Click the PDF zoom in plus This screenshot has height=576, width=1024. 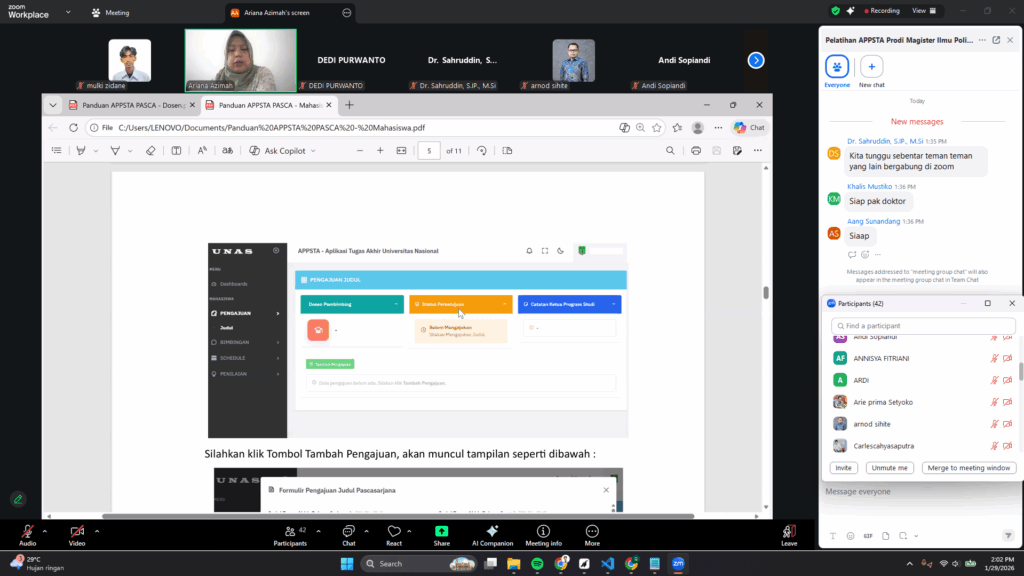click(x=380, y=150)
